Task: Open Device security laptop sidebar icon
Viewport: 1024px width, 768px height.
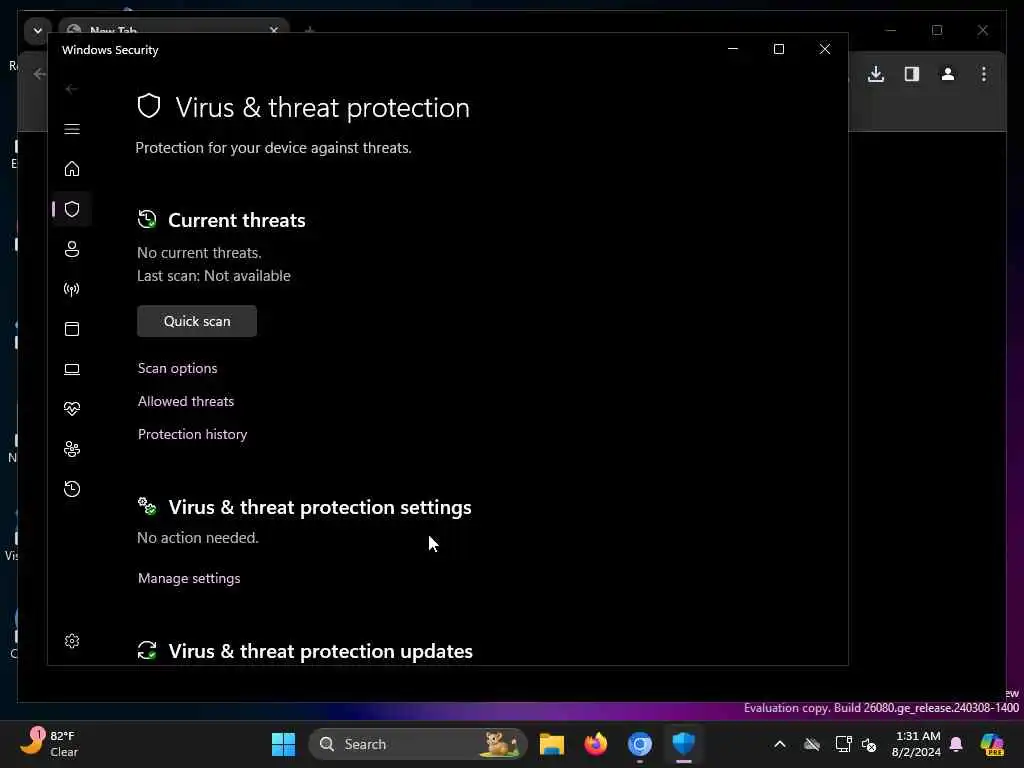Action: pos(72,369)
